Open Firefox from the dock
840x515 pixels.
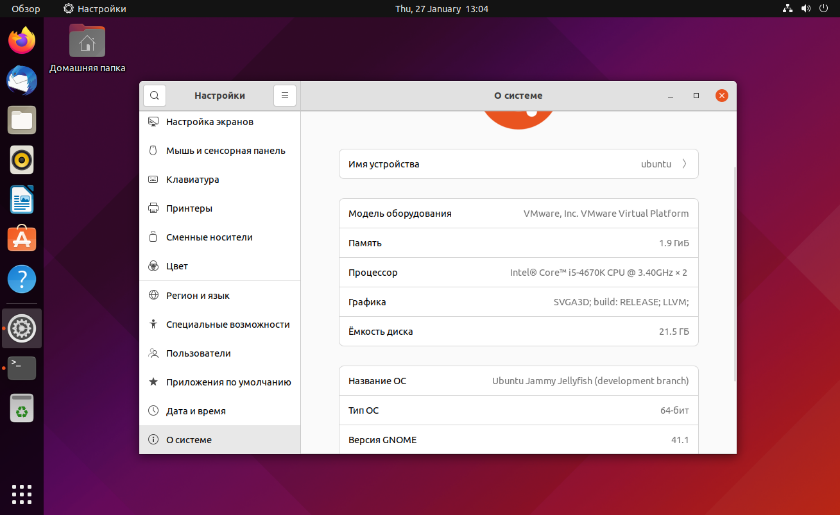[x=21, y=41]
